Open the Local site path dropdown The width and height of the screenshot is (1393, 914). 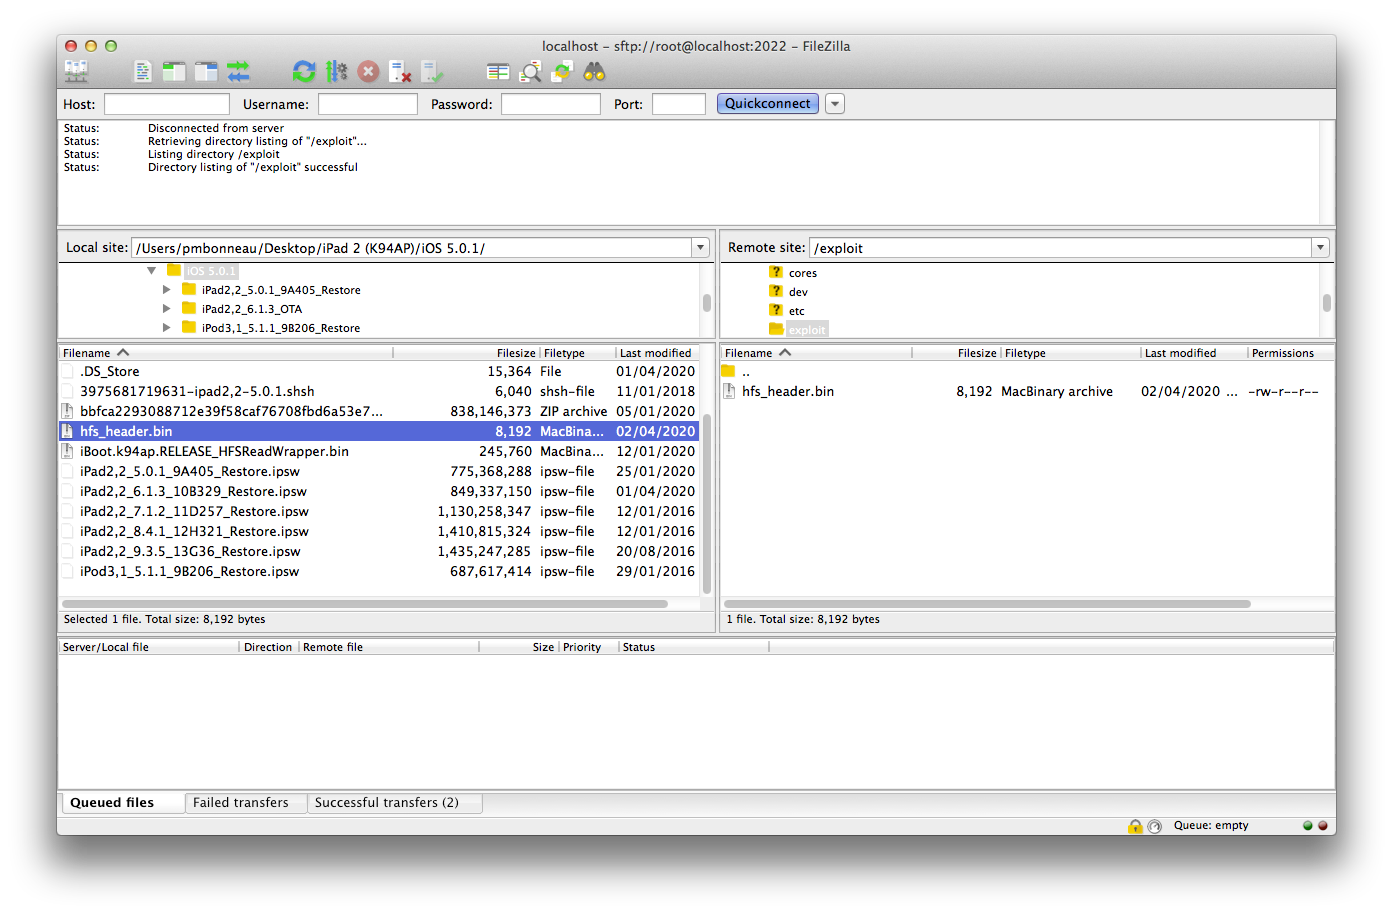click(x=700, y=248)
